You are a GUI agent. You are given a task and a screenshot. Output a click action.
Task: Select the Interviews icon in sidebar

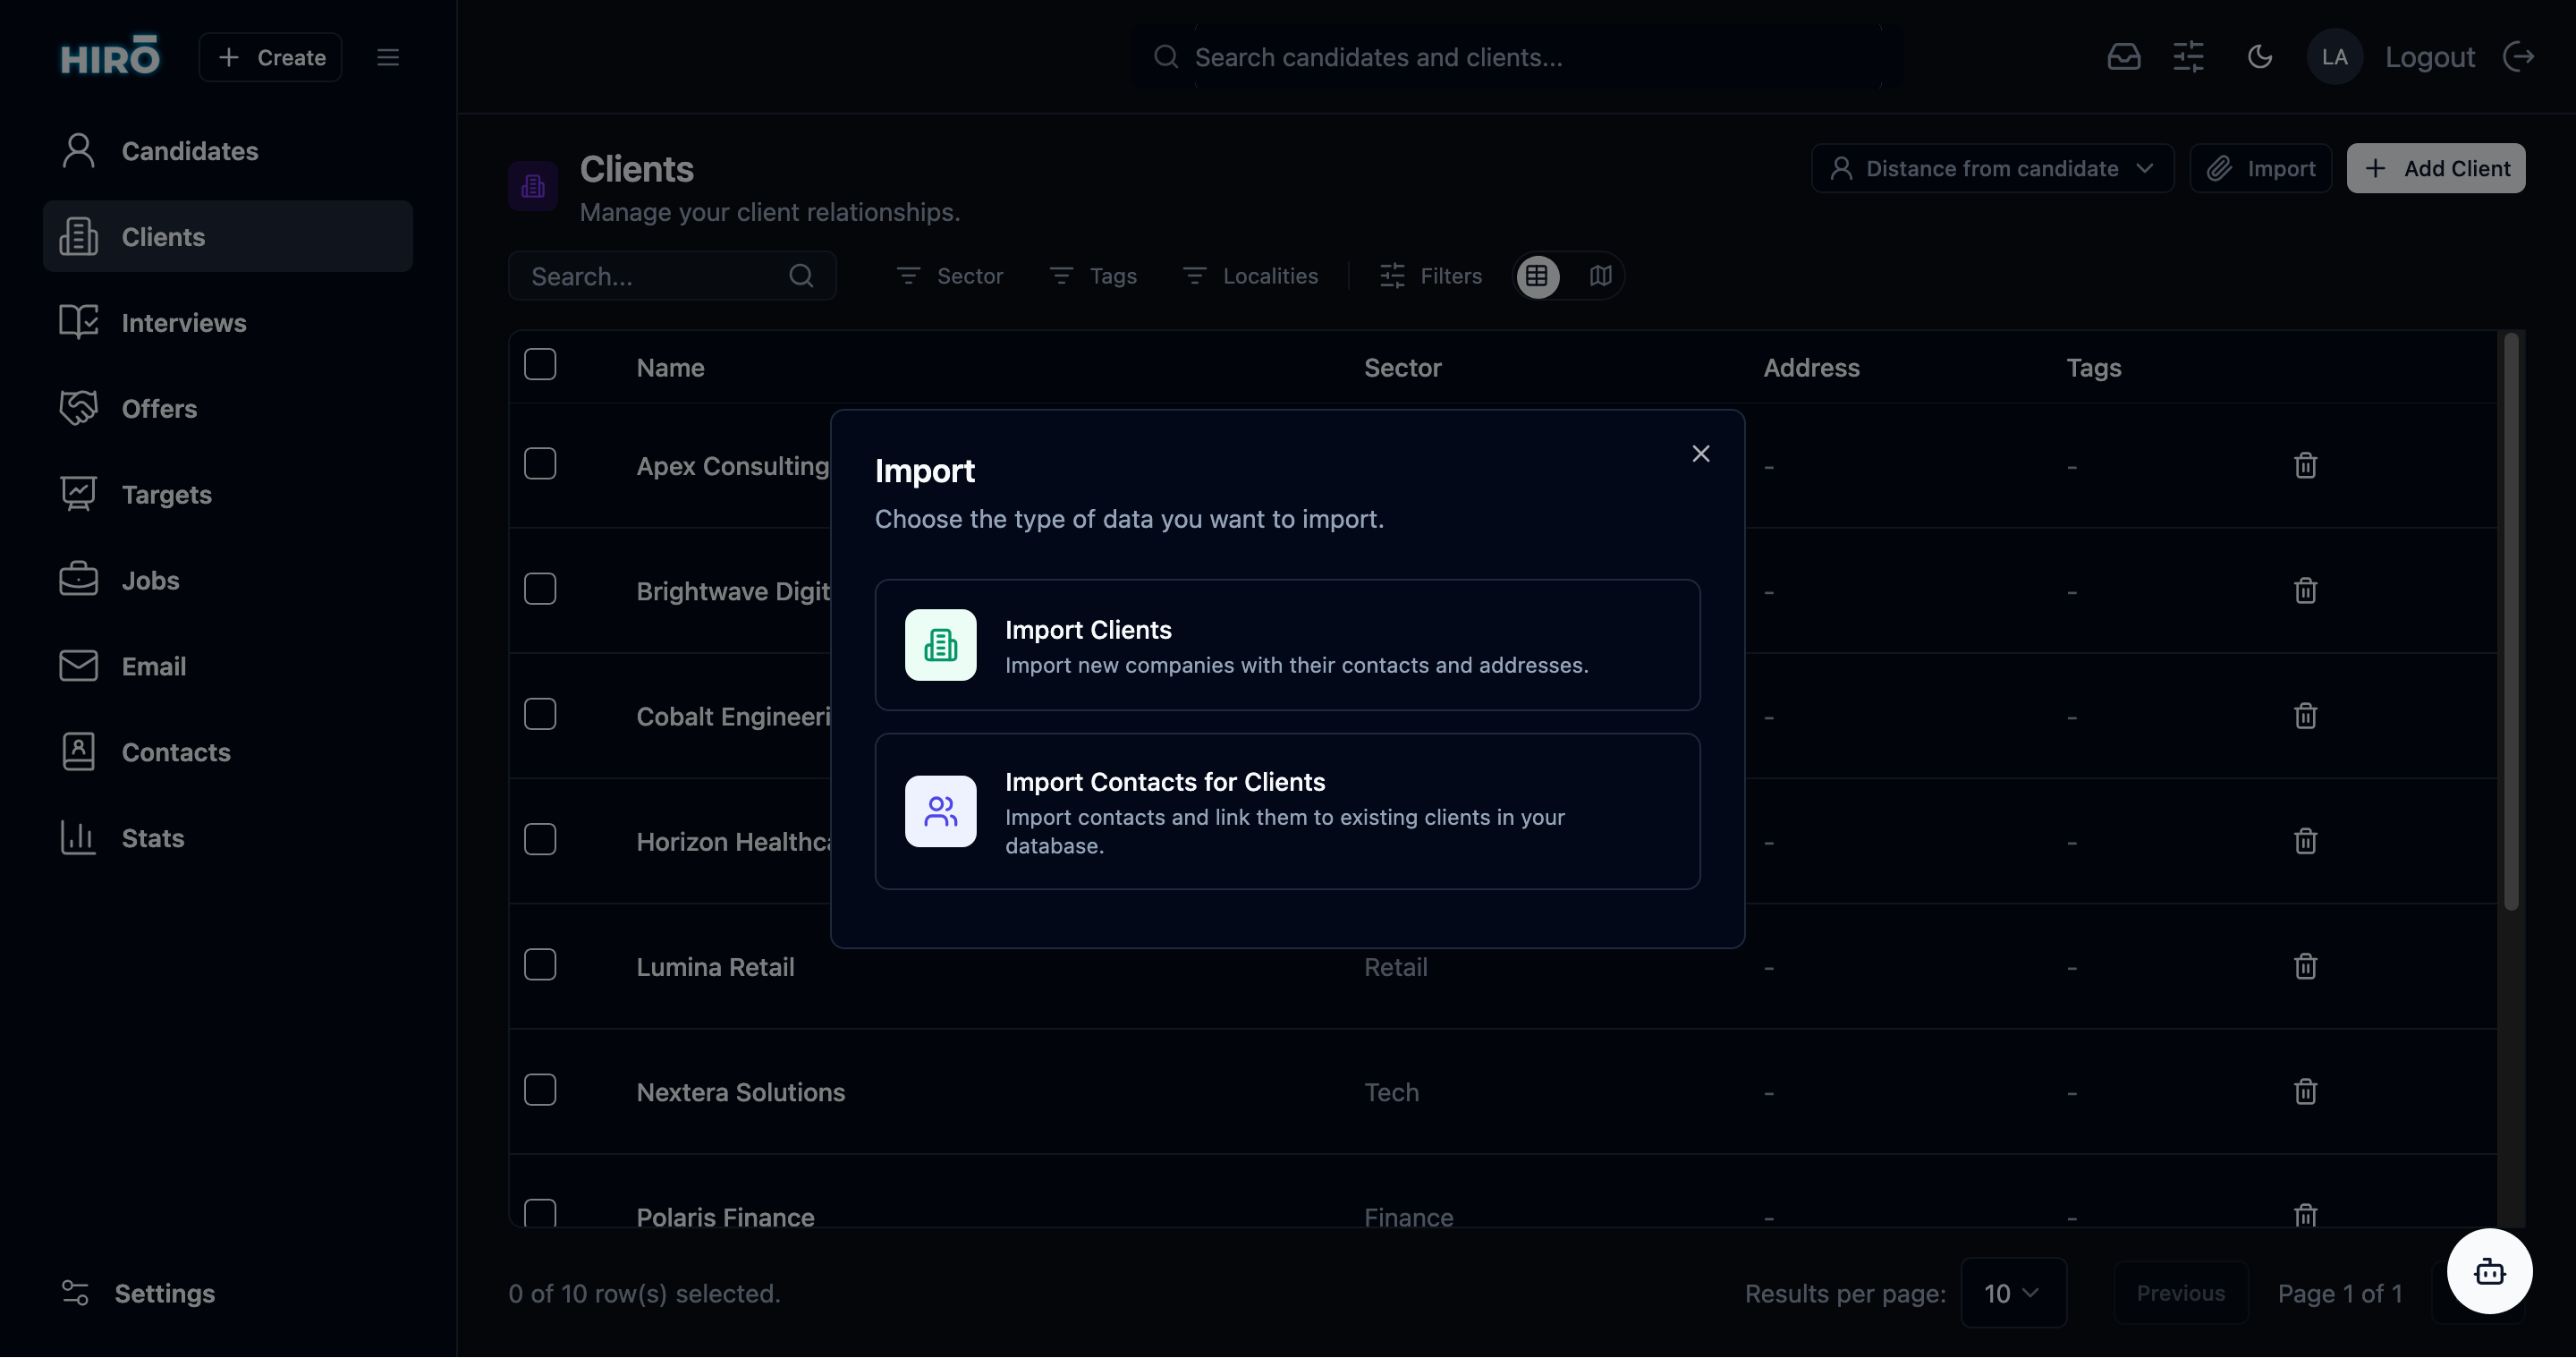[78, 322]
